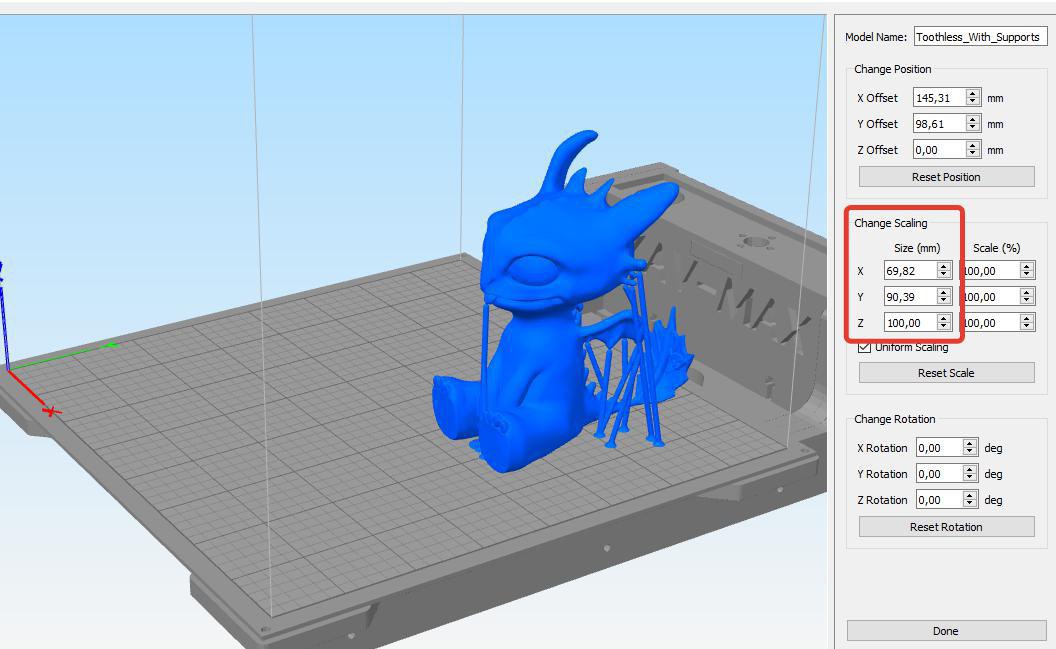Decrease Y size with its down arrow
This screenshot has height=649, width=1056.
pos(944,301)
